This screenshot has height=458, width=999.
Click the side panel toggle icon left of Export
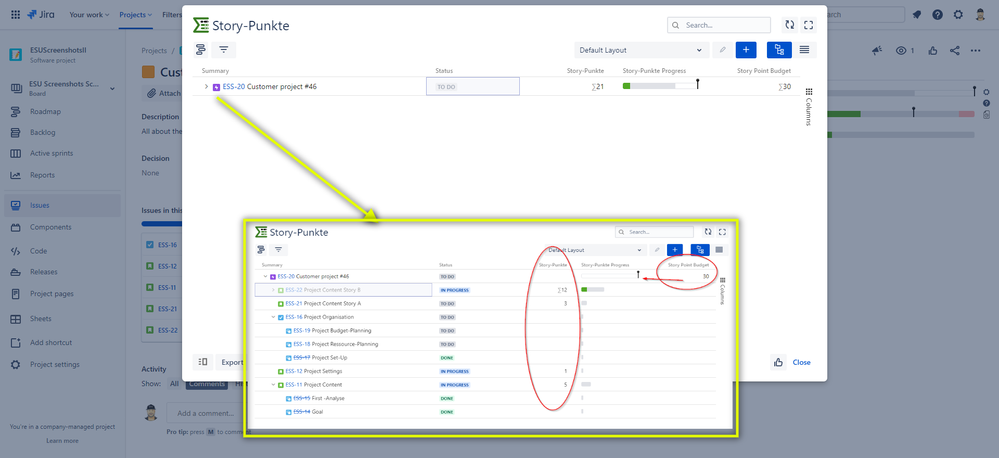click(x=203, y=362)
